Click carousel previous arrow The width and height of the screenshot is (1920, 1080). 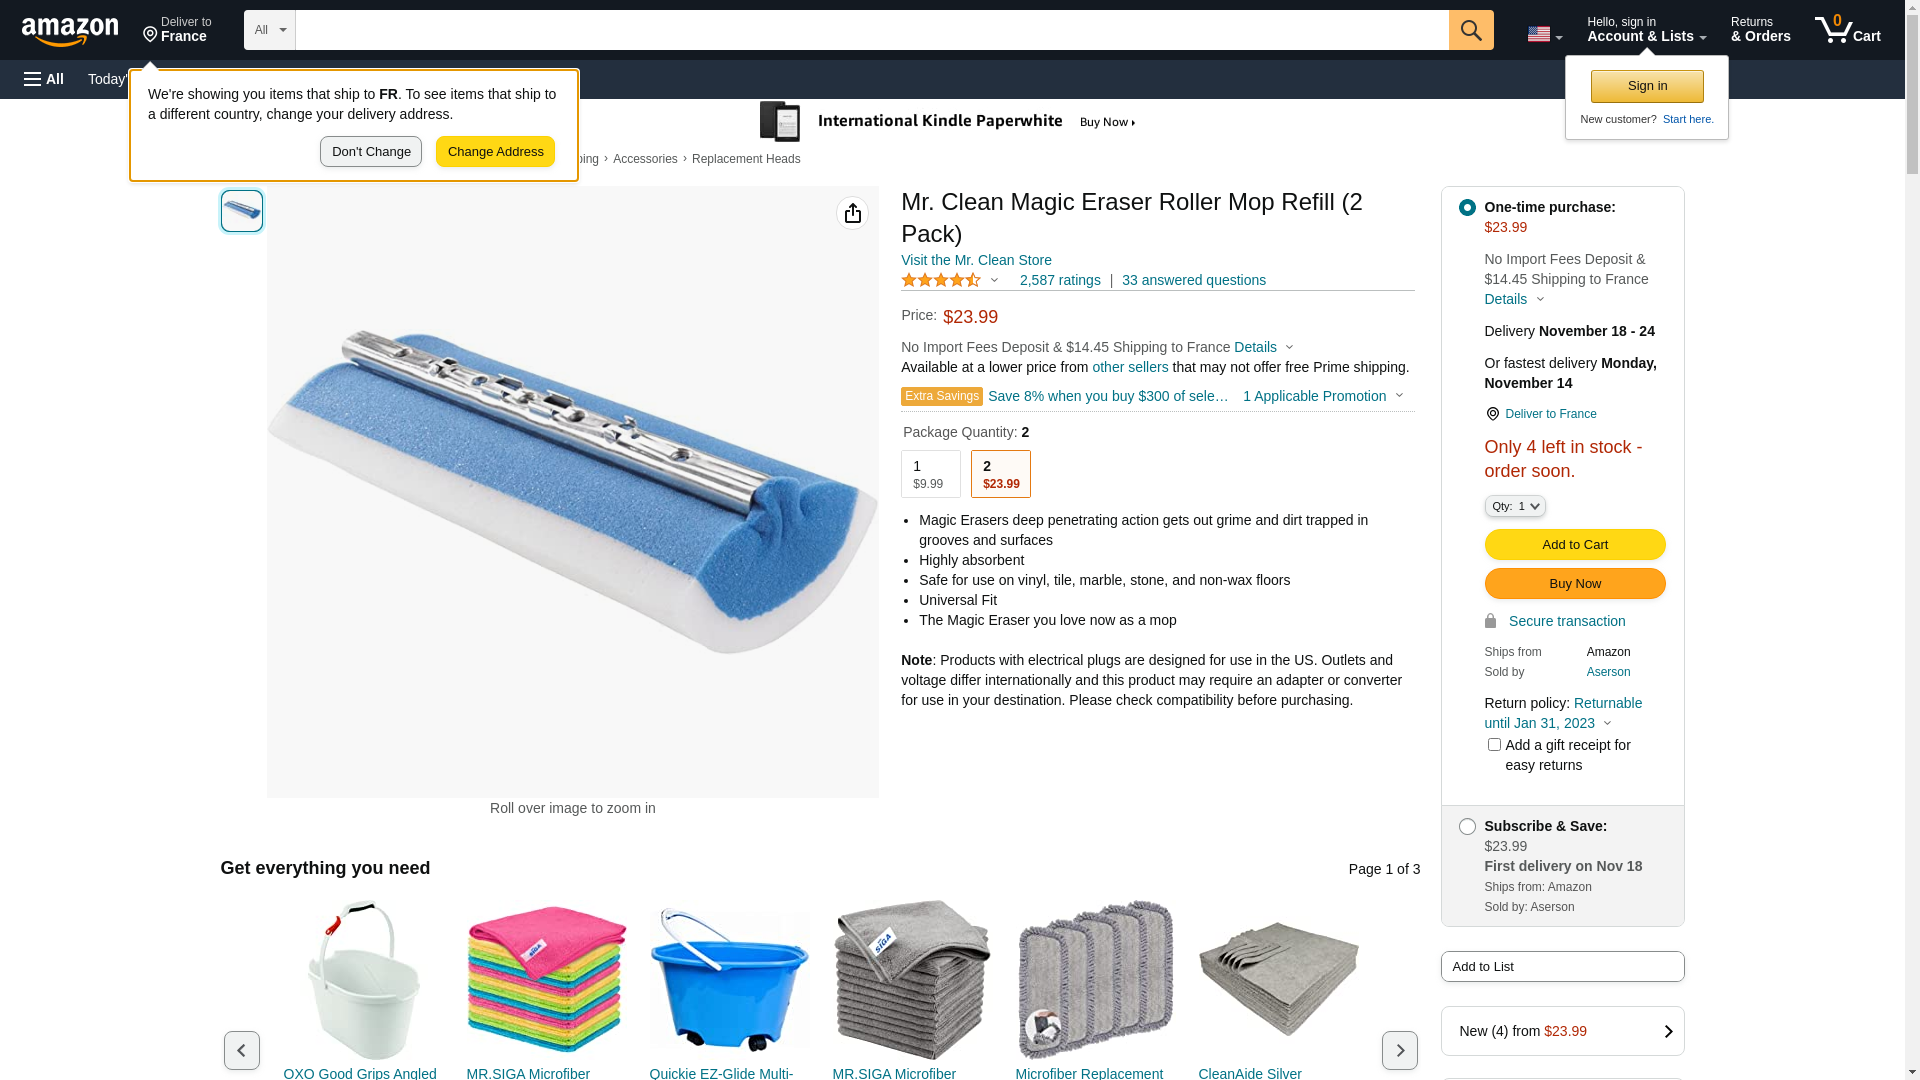tap(242, 1050)
